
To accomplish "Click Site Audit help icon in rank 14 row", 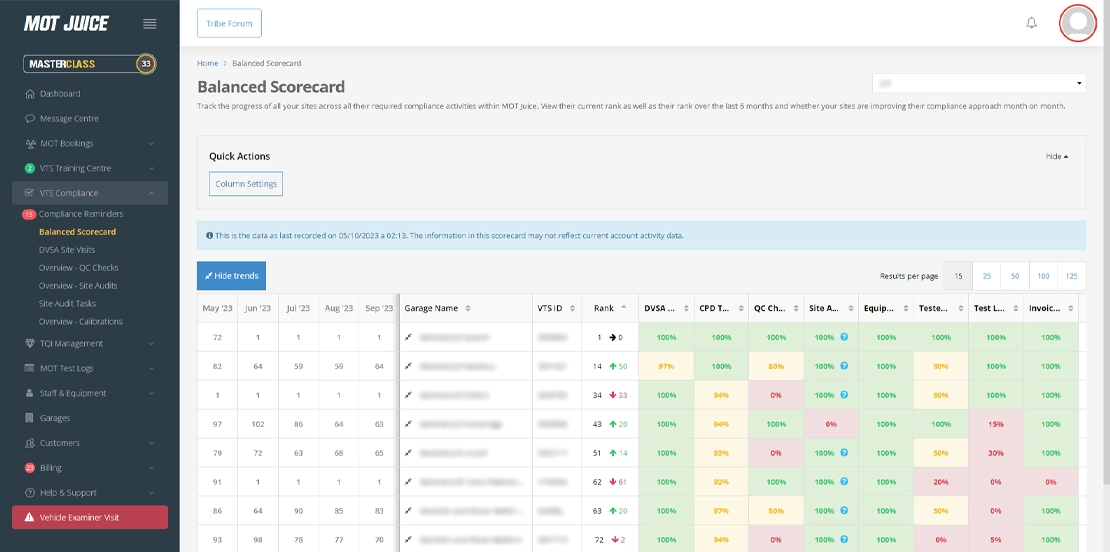I will [x=844, y=366].
